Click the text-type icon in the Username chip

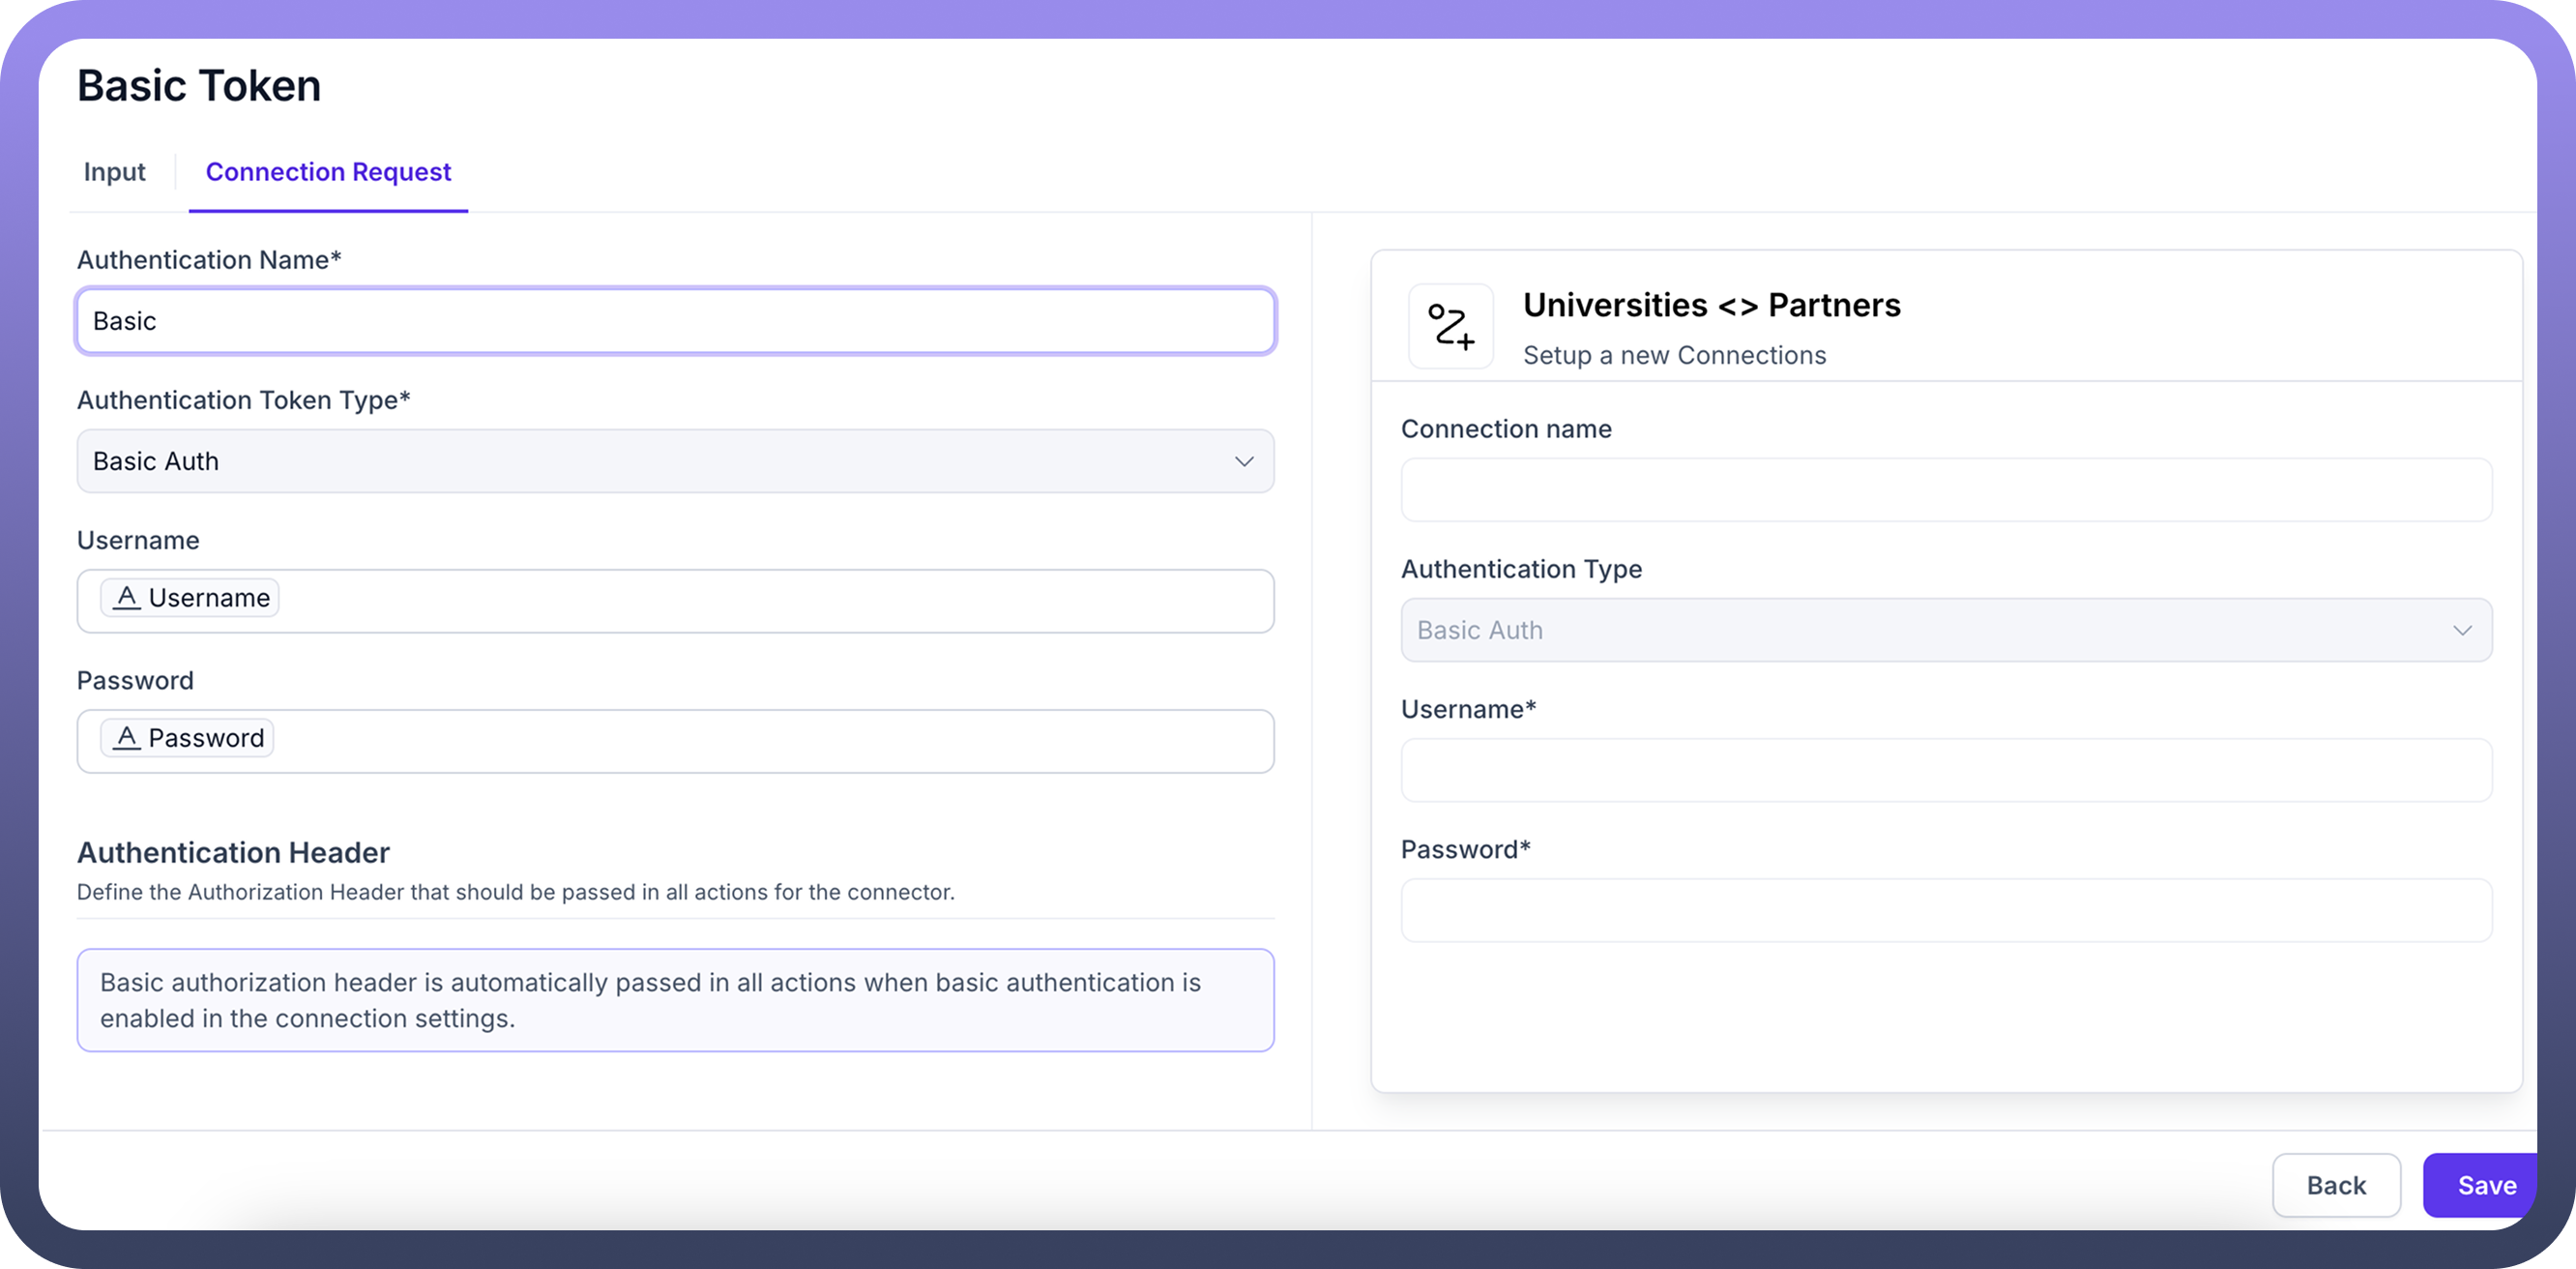pyautogui.click(x=126, y=598)
